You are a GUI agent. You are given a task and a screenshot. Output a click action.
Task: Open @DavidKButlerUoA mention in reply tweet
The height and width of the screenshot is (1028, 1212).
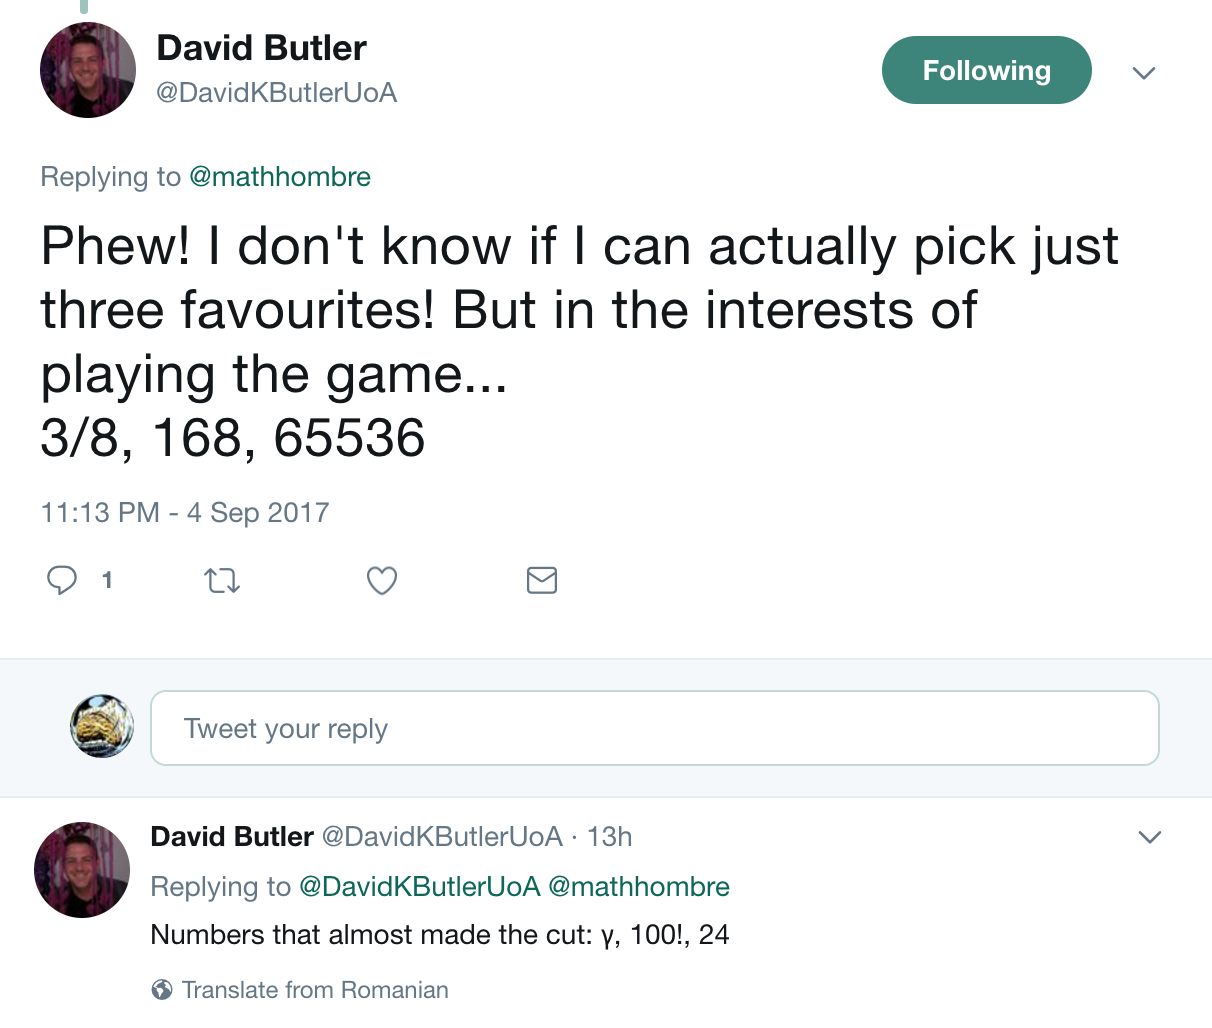[419, 887]
